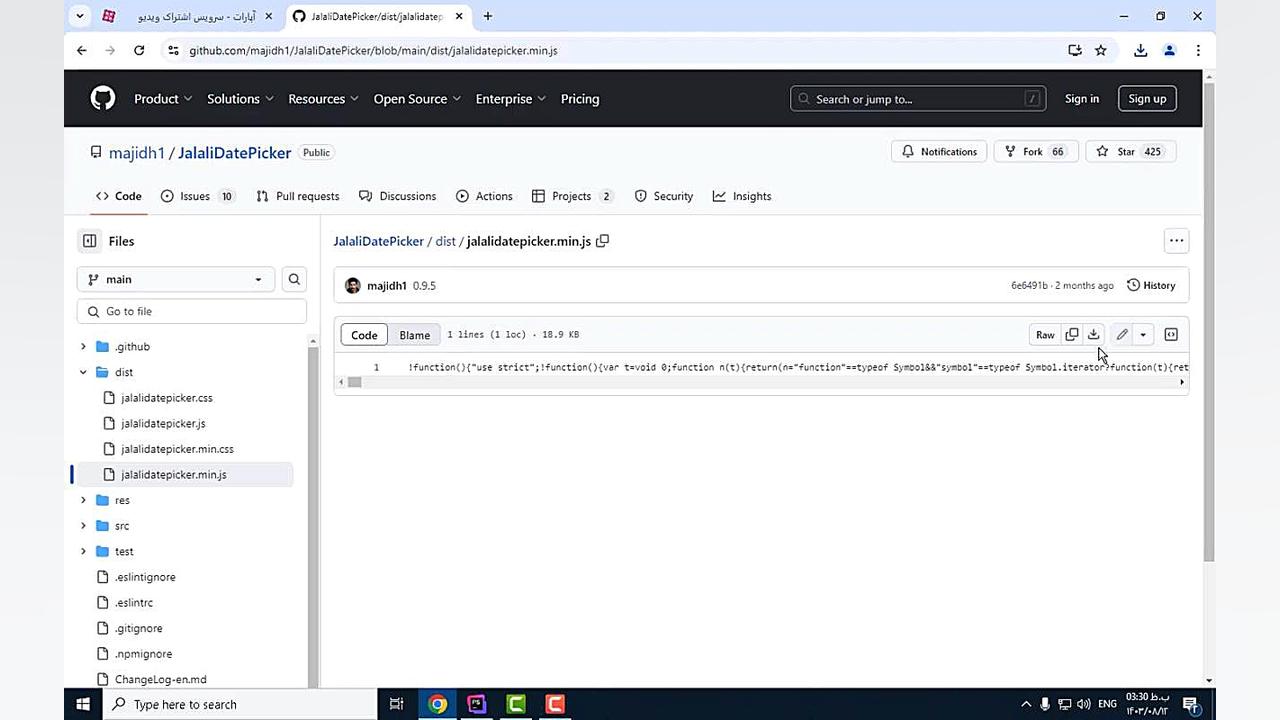Open the Raw file view

(1045, 335)
